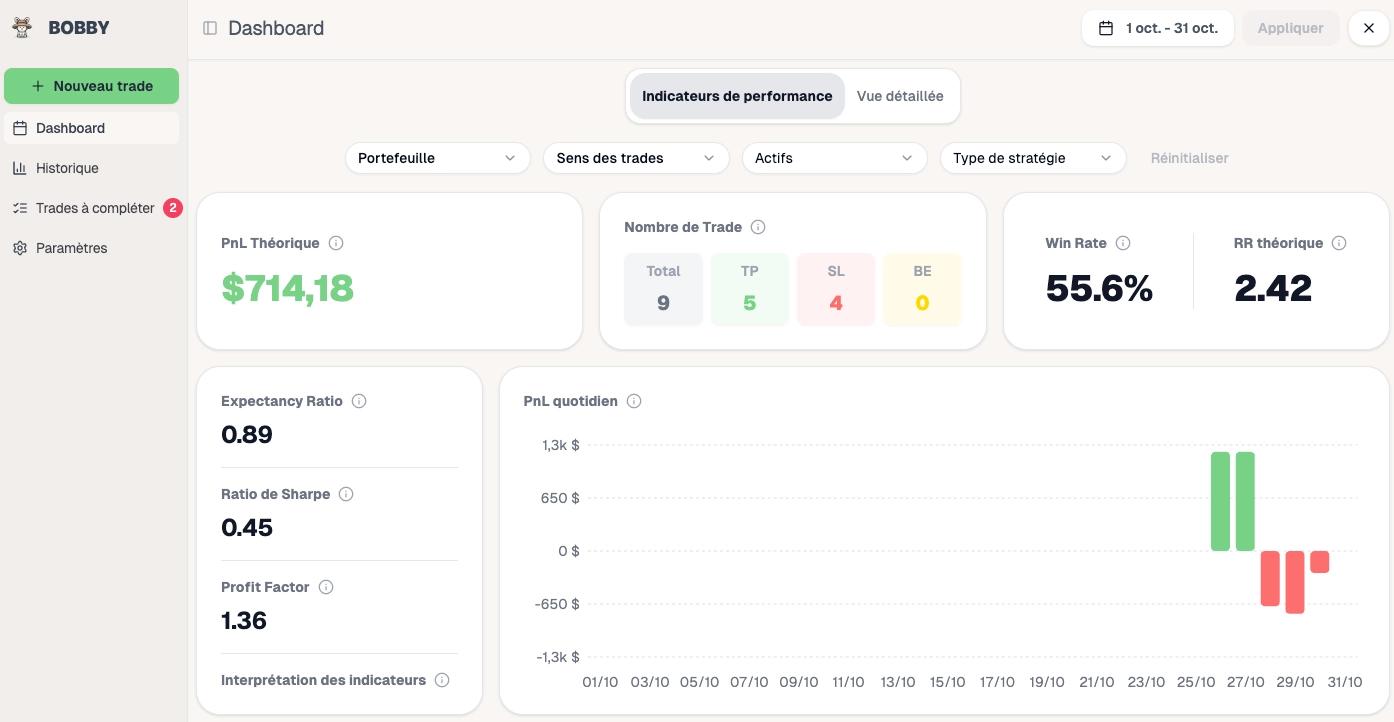Viewport: 1394px width, 722px height.
Task: Open the Win Rate info tooltip icon
Action: click(x=1123, y=243)
